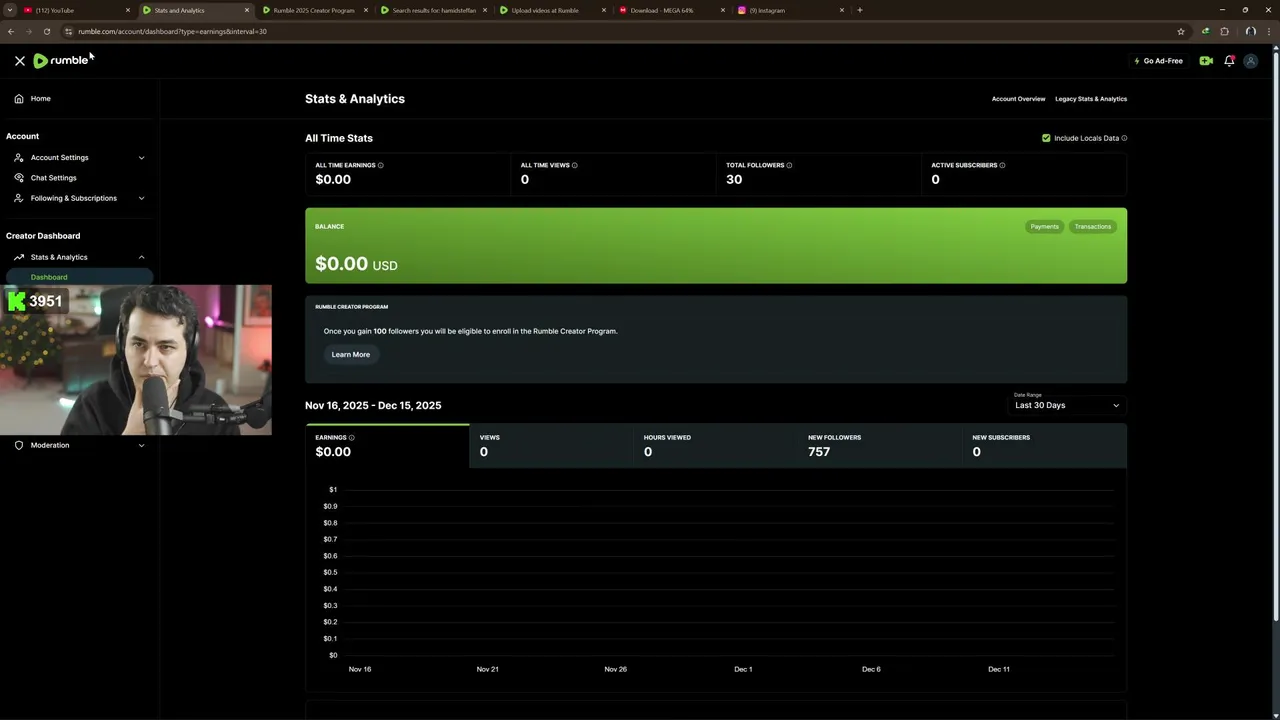Select the Earnings chart tab
1280x720 pixels.
[387, 446]
